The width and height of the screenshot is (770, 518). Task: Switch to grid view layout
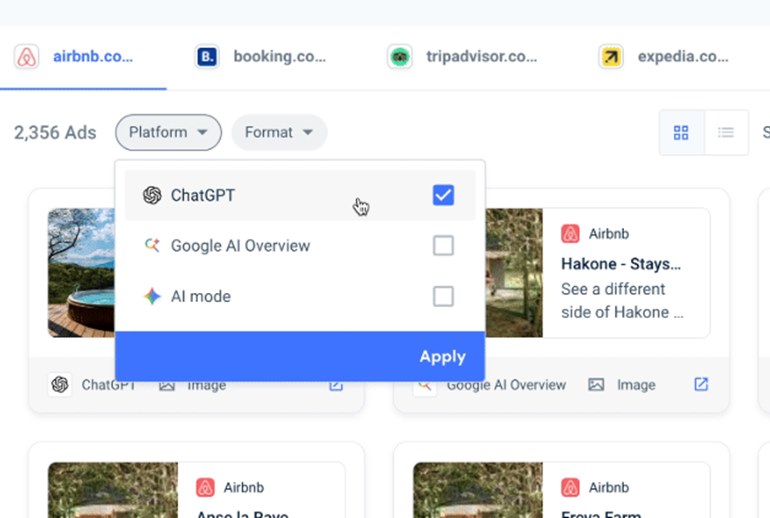point(681,132)
